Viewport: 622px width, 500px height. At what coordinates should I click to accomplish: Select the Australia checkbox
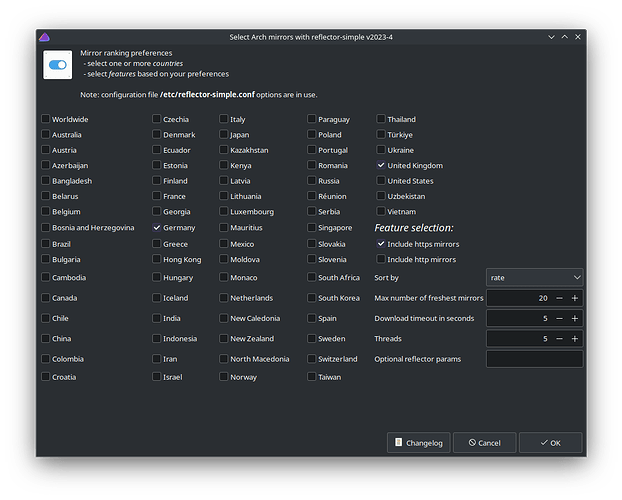[46, 135]
